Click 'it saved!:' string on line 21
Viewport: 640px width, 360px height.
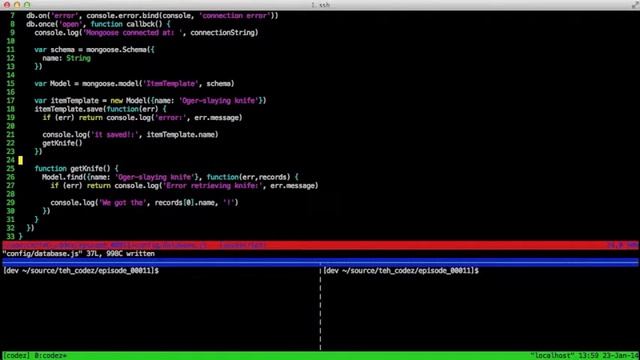click(115, 135)
